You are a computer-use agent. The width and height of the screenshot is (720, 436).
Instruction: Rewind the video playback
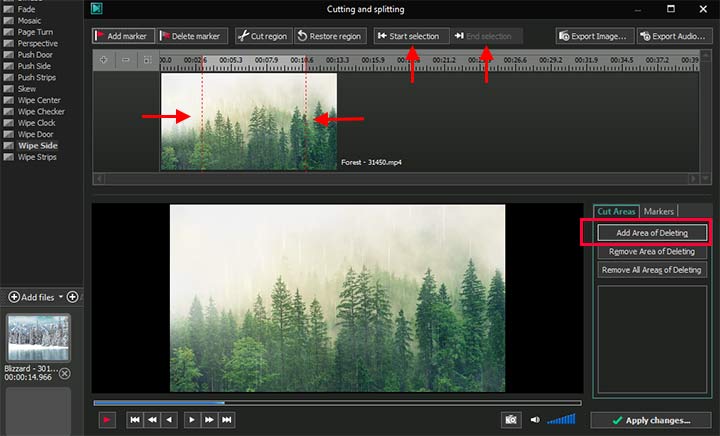[x=152, y=419]
